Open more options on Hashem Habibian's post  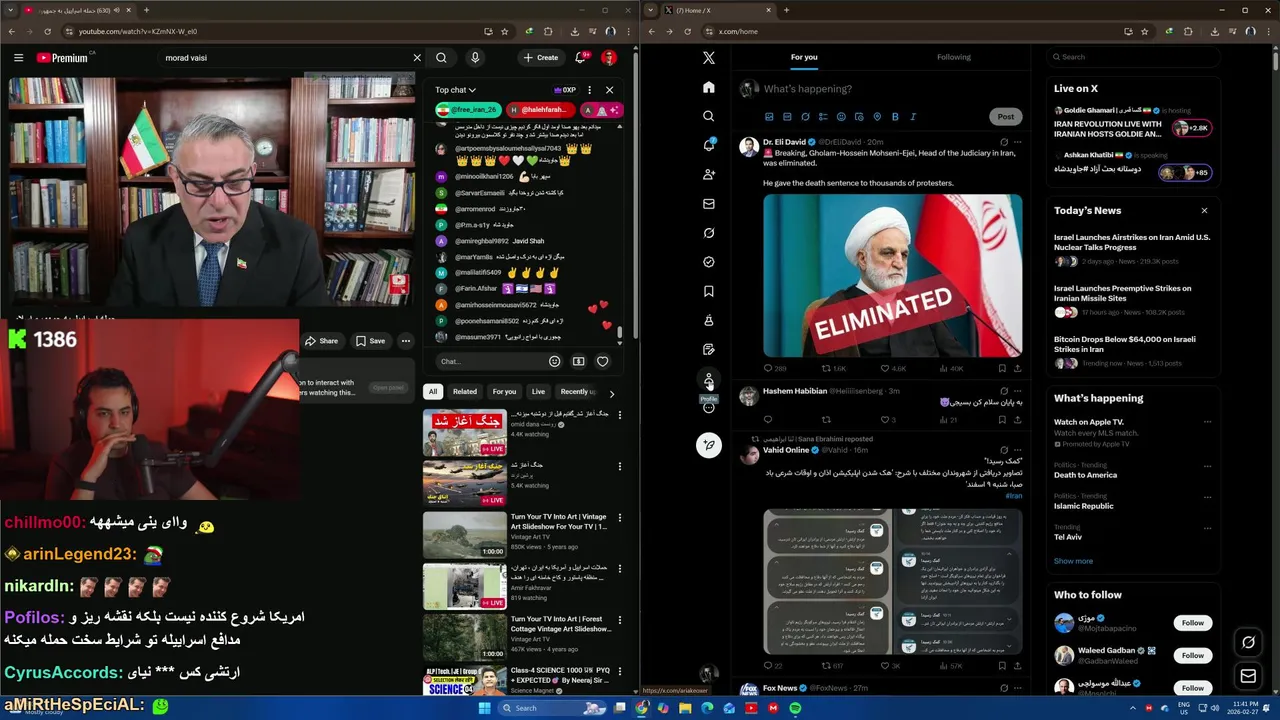coord(1018,391)
